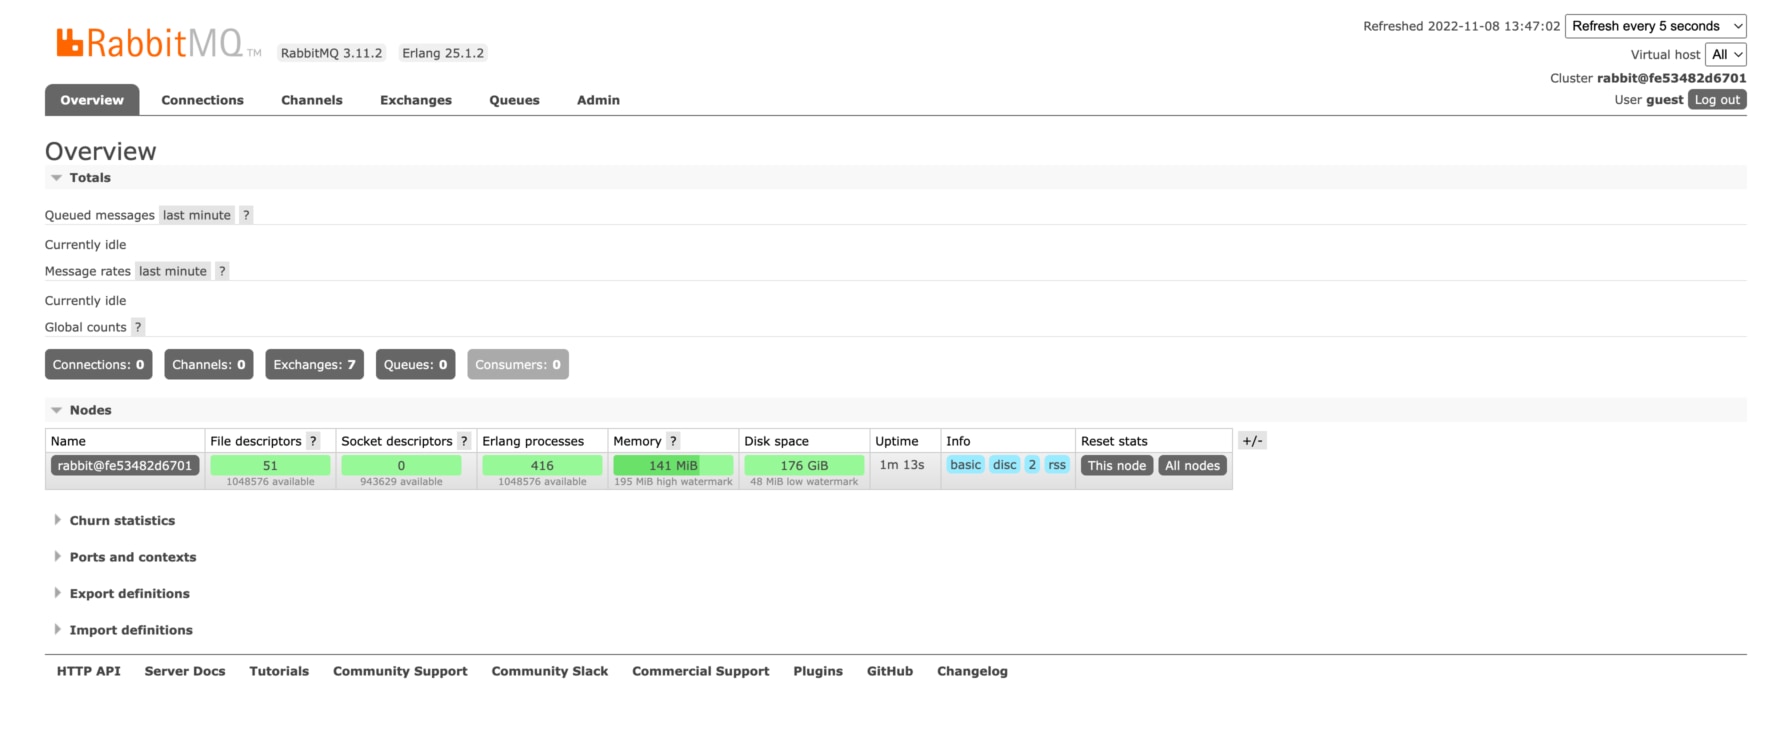The image size is (1792, 756).
Task: Open the Server Docs link
Action: [185, 672]
